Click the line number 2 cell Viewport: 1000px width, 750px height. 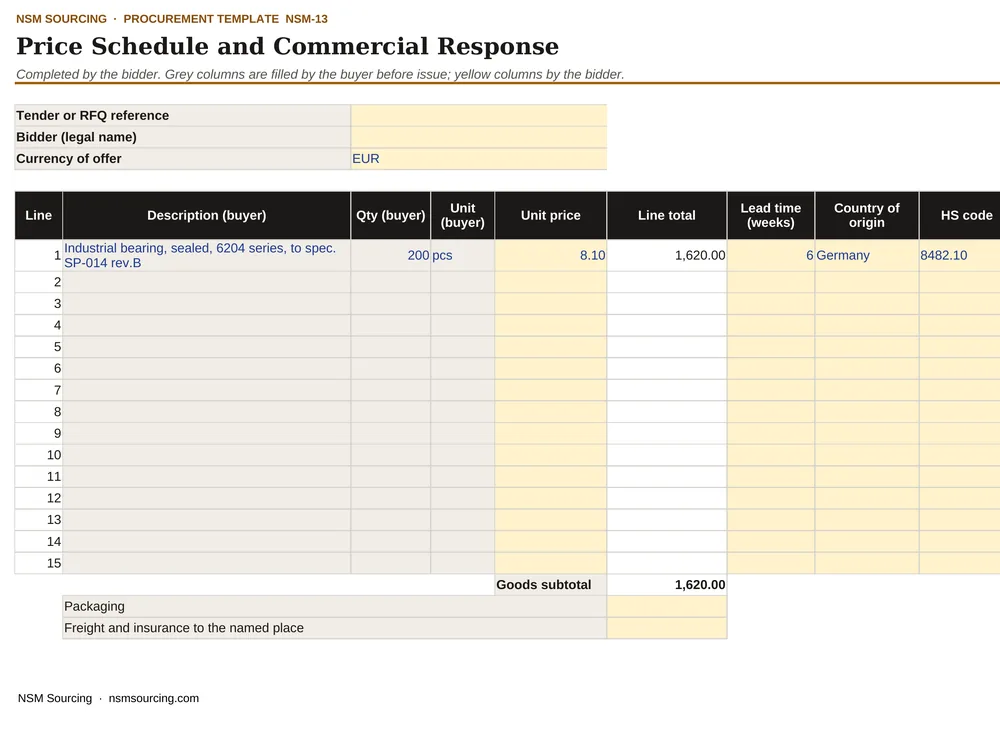pyautogui.click(x=38, y=282)
